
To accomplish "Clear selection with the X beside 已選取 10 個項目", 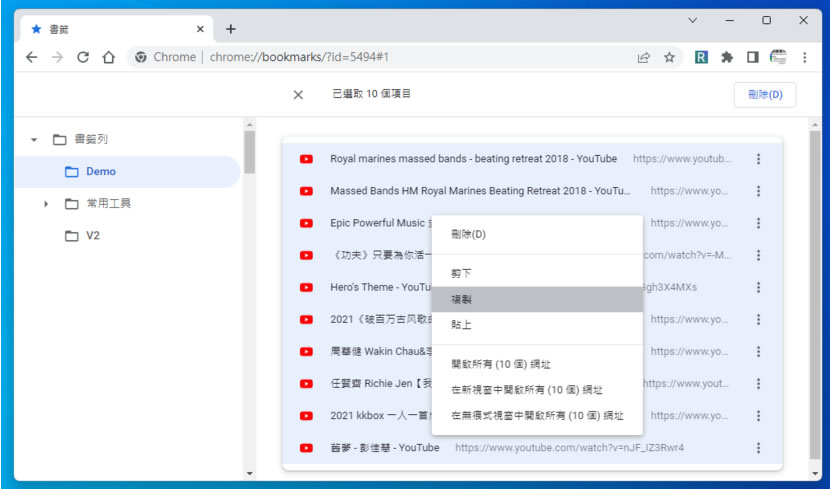I will (x=298, y=95).
